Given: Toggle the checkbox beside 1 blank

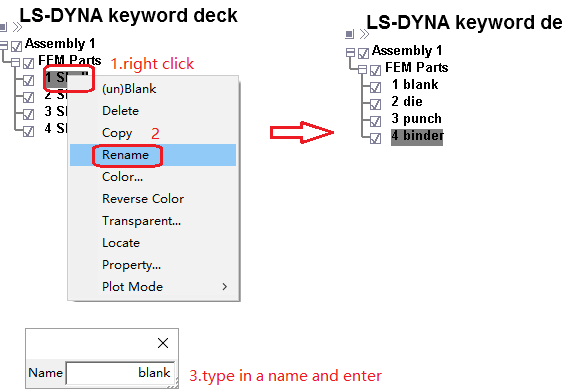Looking at the screenshot, I should pyautogui.click(x=375, y=87).
